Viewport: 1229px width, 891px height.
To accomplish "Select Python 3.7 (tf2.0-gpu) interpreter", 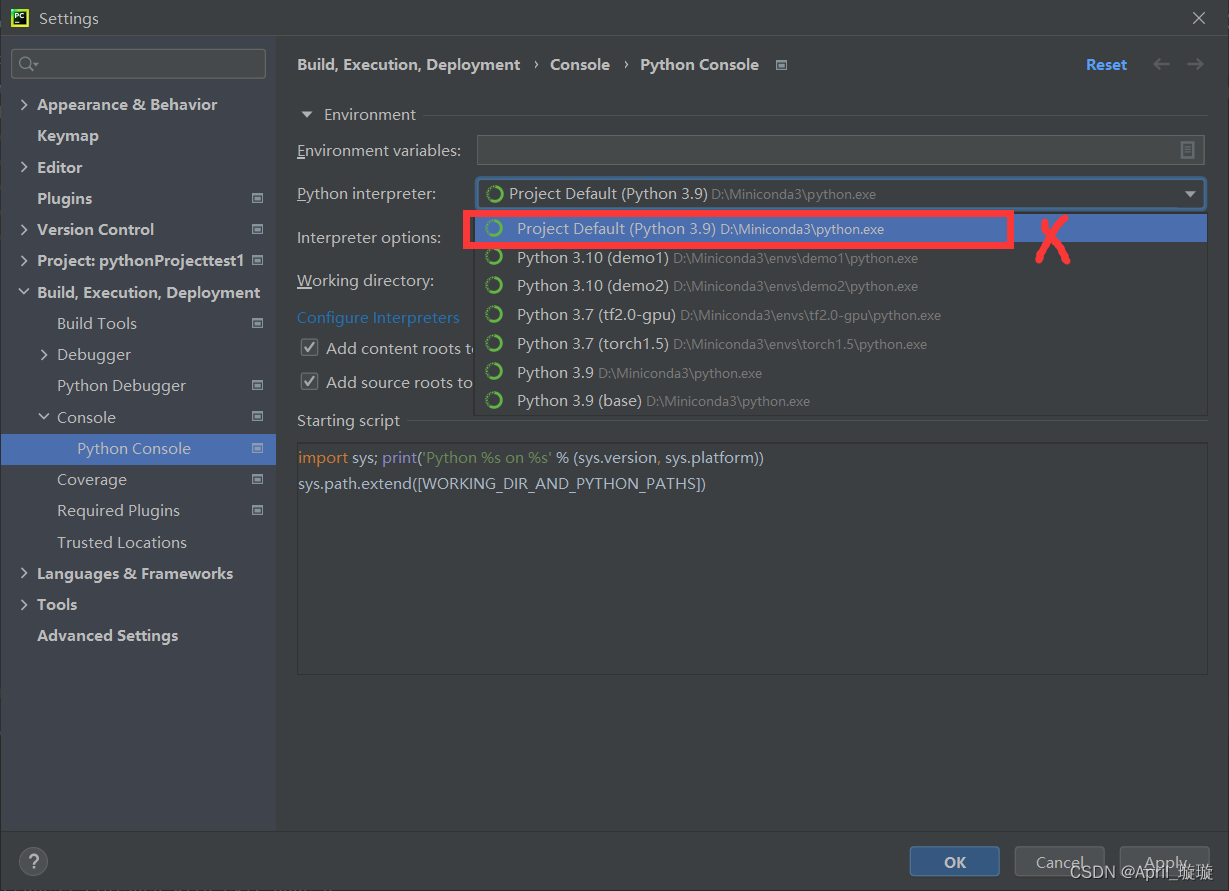I will 840,315.
